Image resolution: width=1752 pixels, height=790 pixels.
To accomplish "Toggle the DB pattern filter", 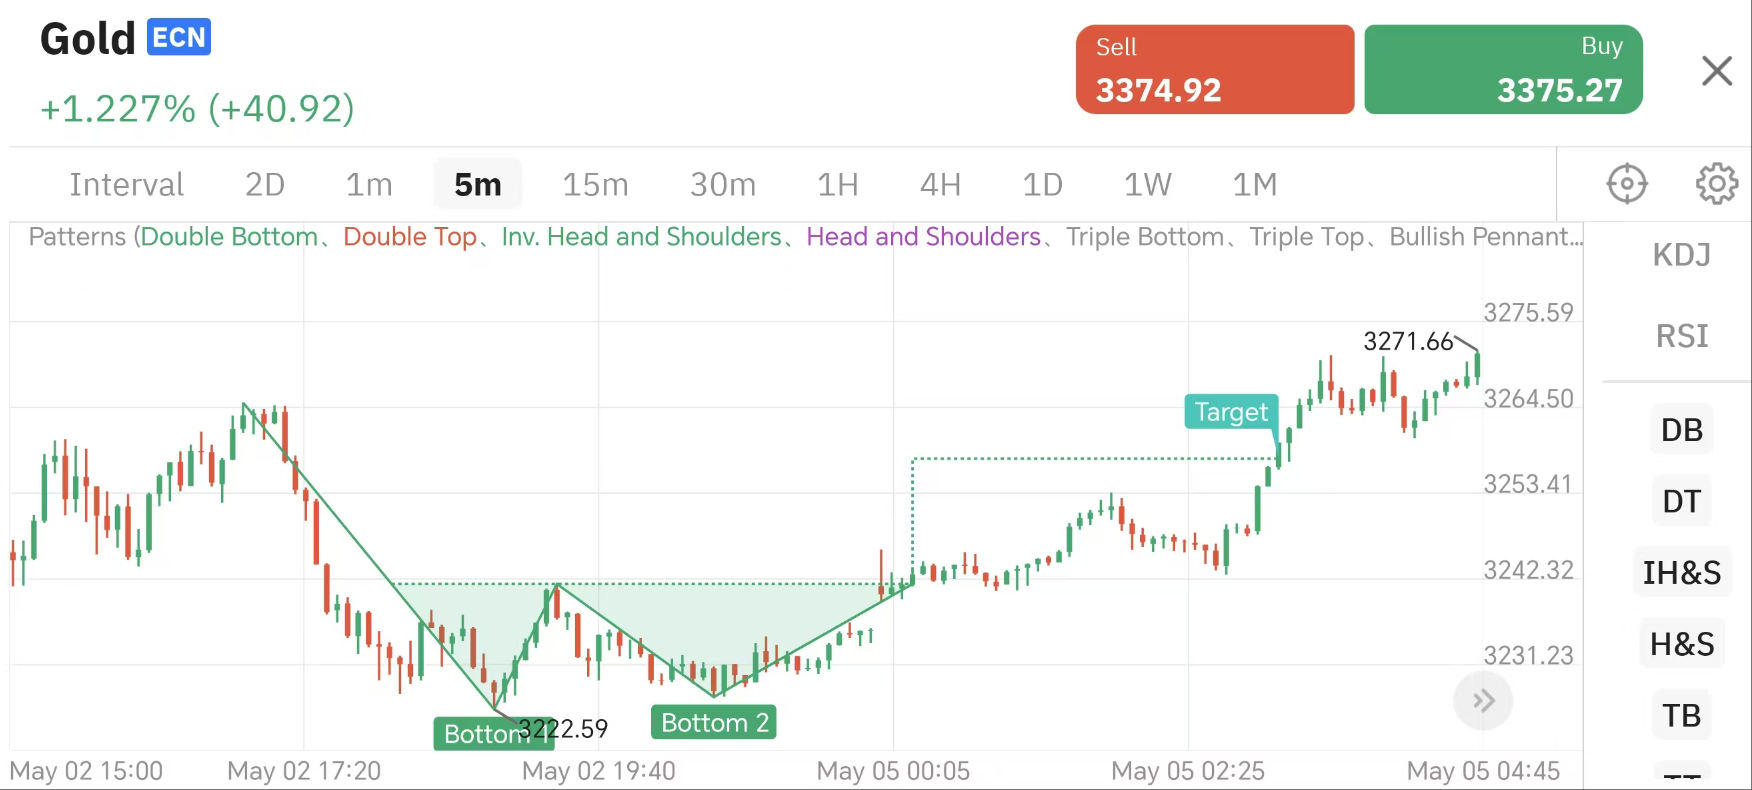I will [x=1681, y=430].
